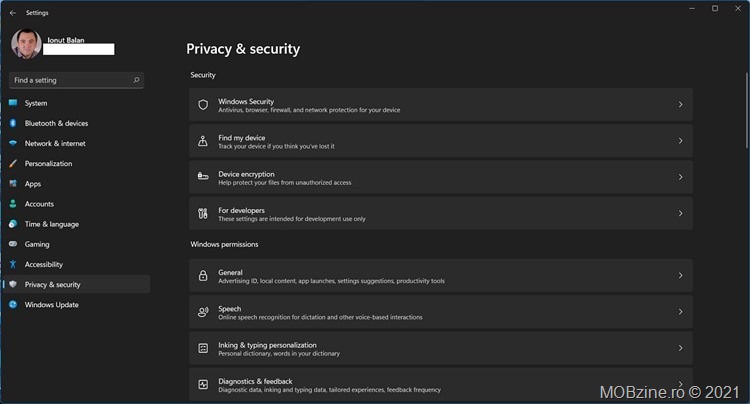Open the For developers settings row
750x404 pixels.
click(441, 213)
